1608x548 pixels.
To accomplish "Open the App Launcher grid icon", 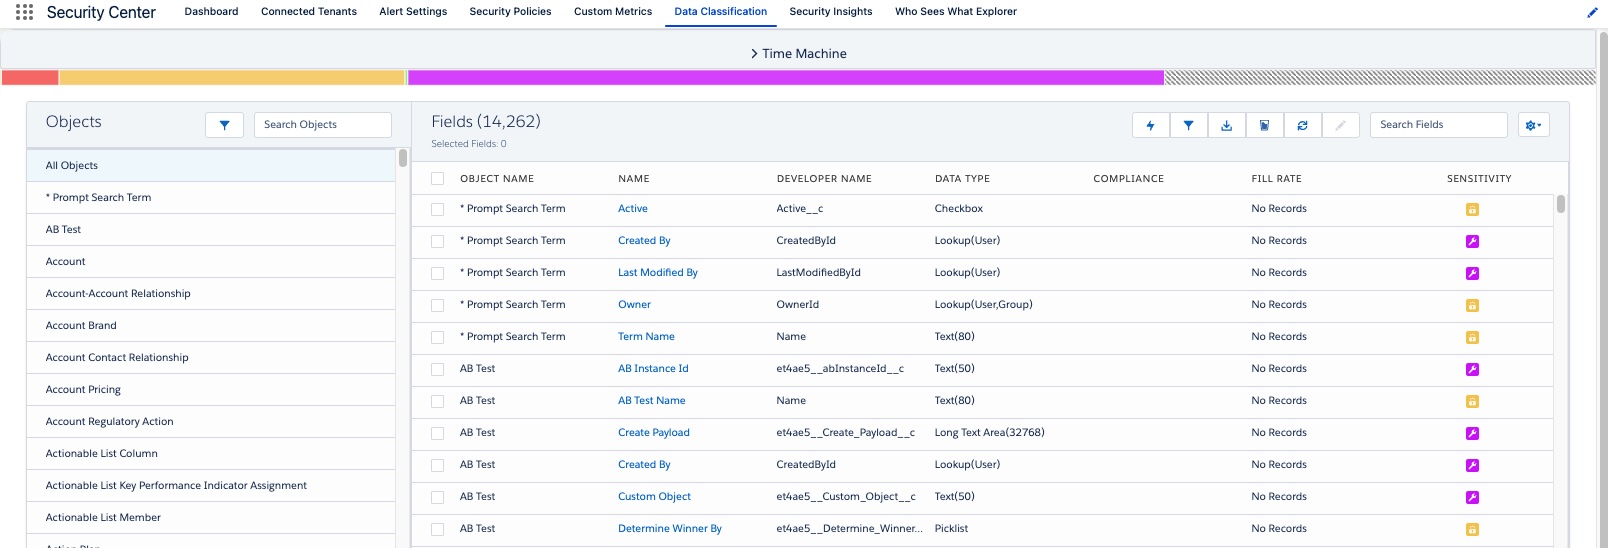I will tap(24, 12).
